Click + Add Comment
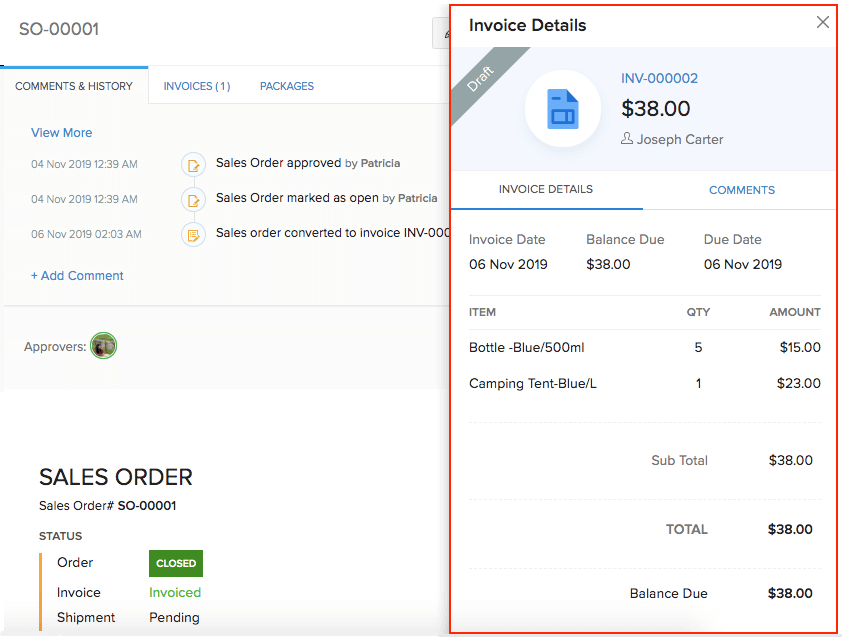This screenshot has width=842, height=637. (x=77, y=275)
